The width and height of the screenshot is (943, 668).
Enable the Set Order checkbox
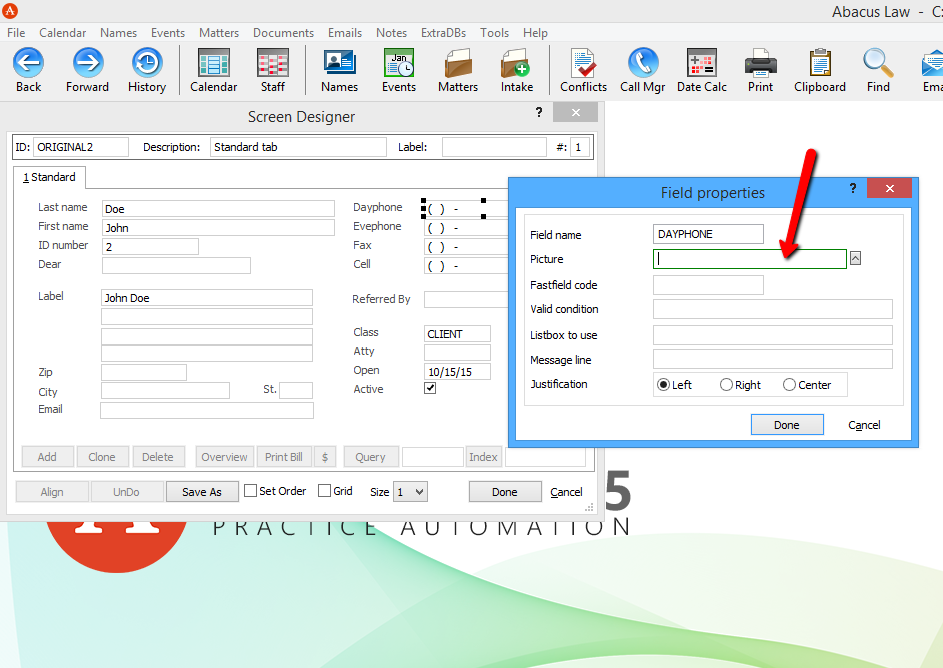[250, 491]
